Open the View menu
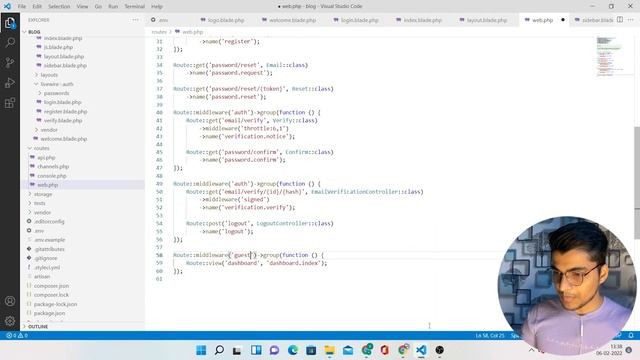This screenshot has height=360, width=640. 82,7
